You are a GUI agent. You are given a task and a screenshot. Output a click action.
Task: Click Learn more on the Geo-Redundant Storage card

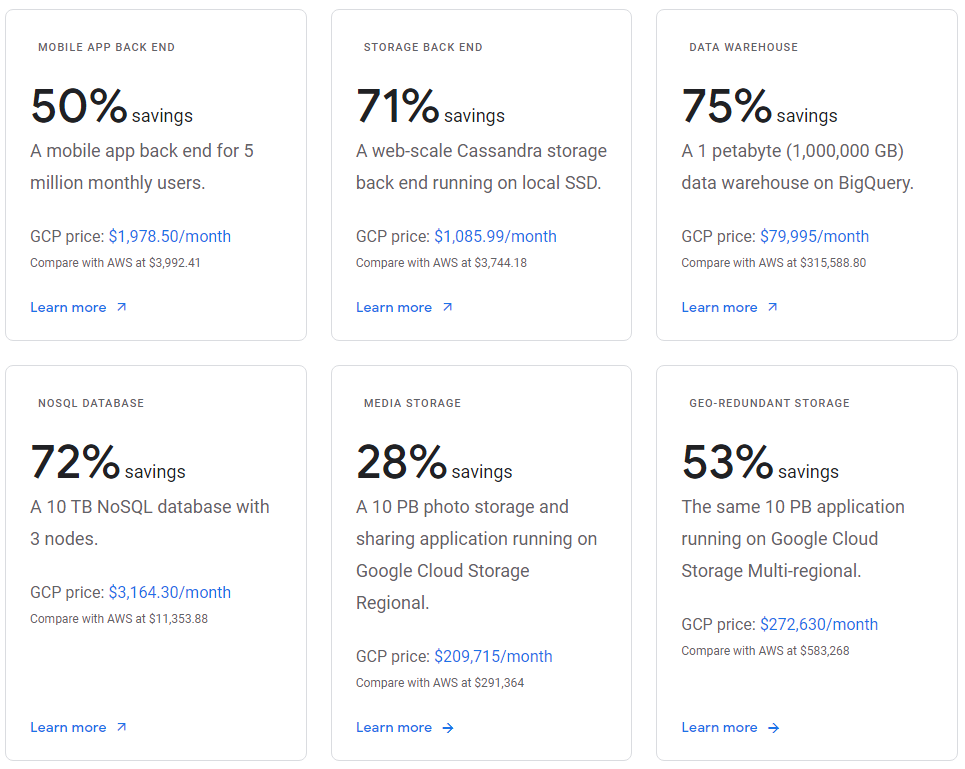coord(719,727)
